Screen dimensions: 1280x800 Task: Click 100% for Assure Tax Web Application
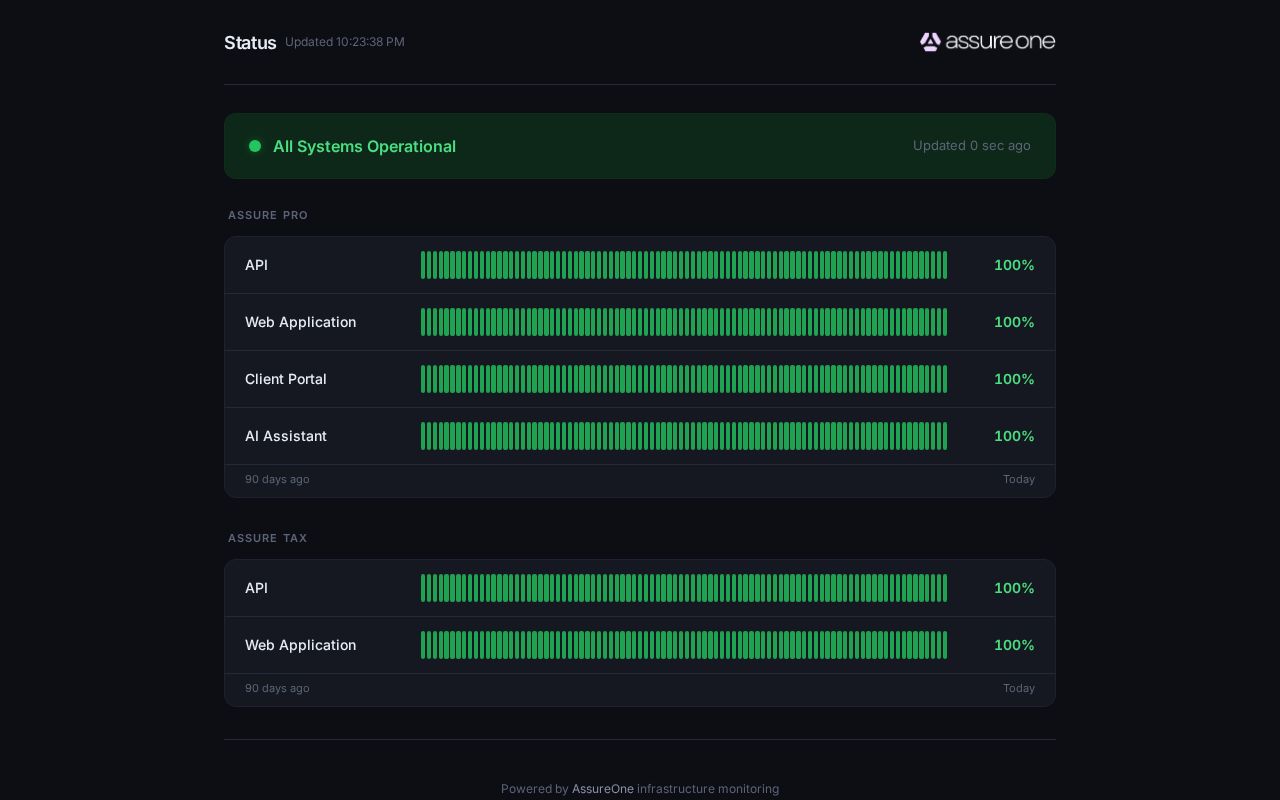pyautogui.click(x=1014, y=645)
